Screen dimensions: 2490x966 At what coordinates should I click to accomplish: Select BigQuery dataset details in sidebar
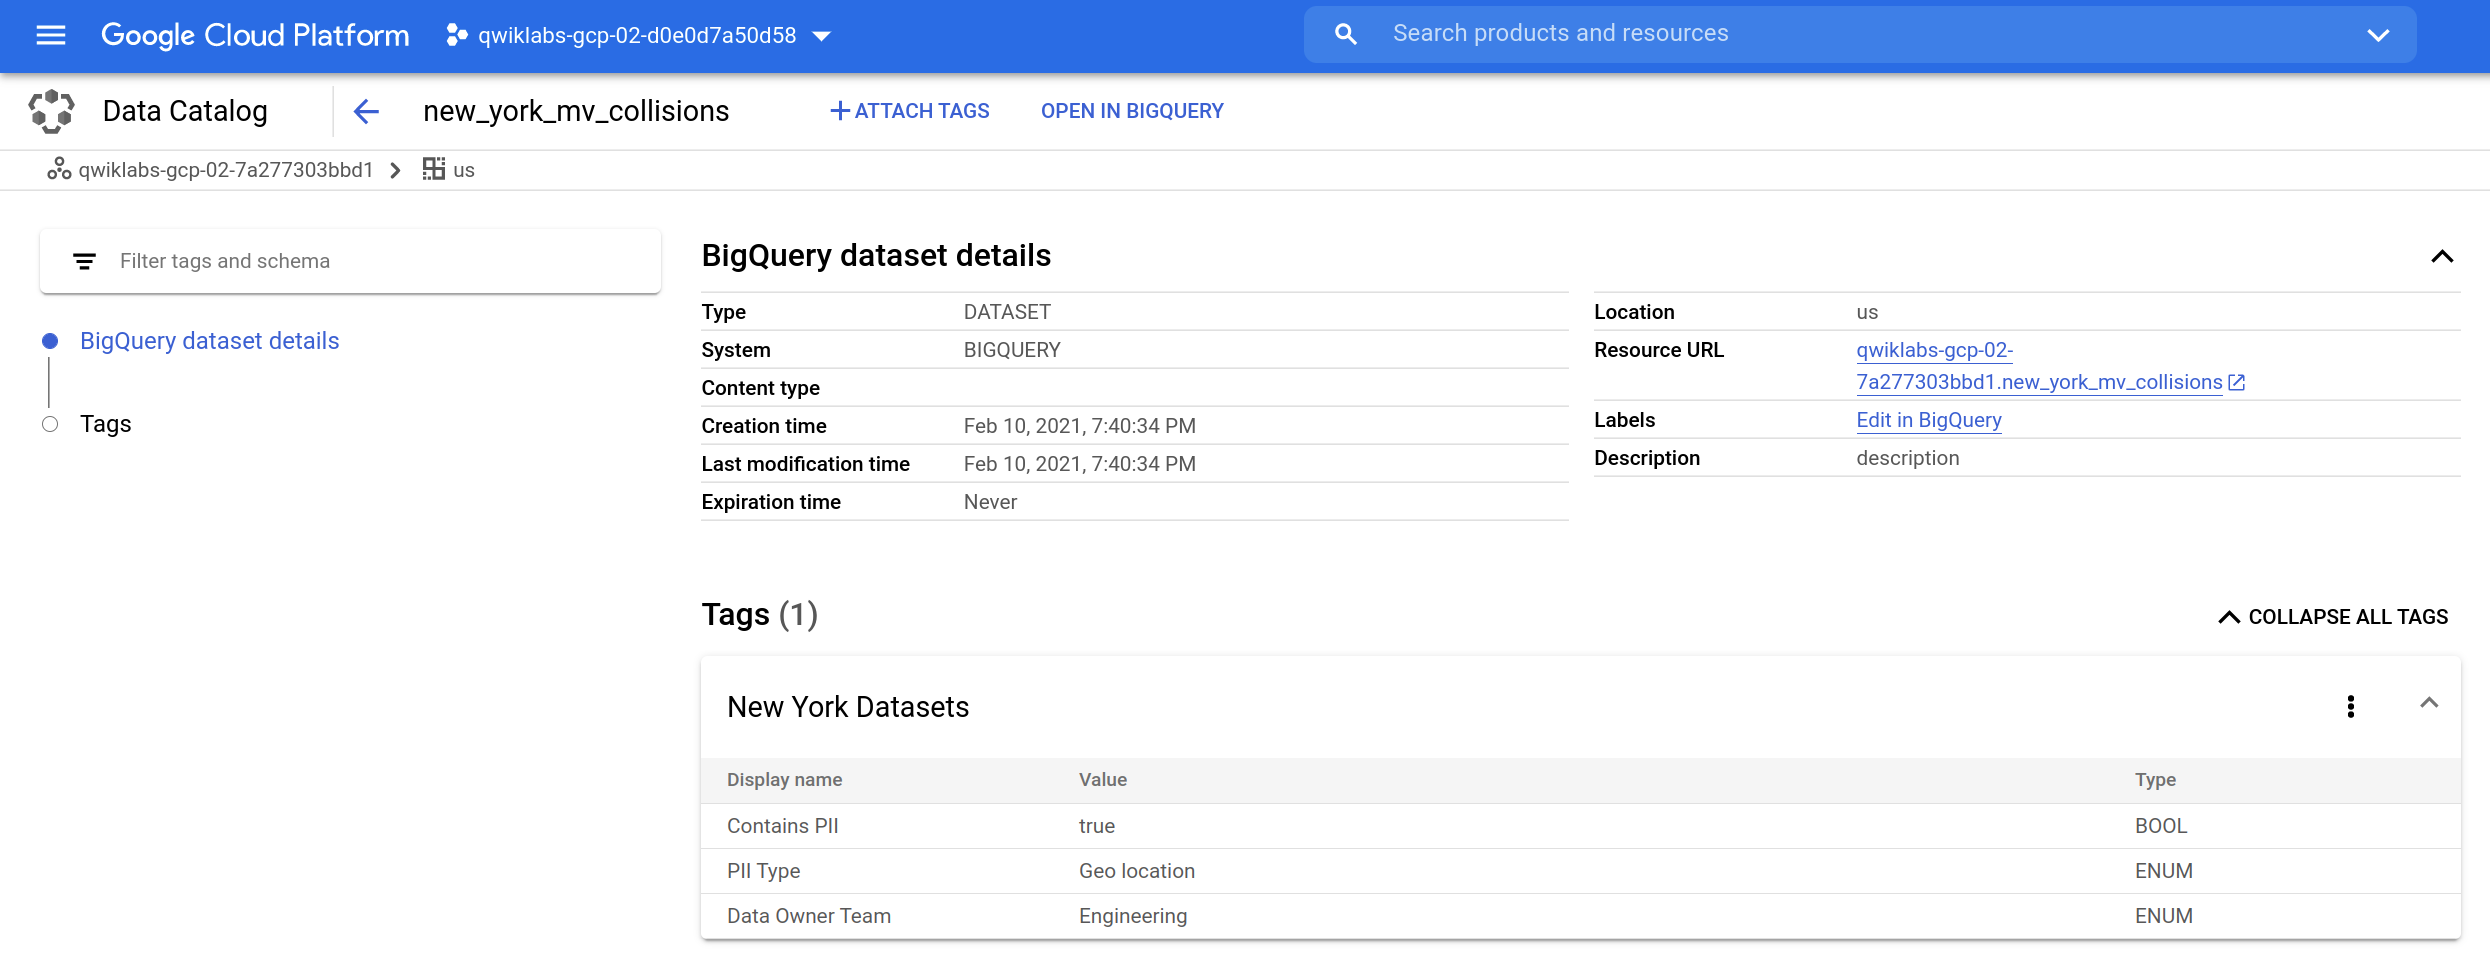[x=210, y=341]
